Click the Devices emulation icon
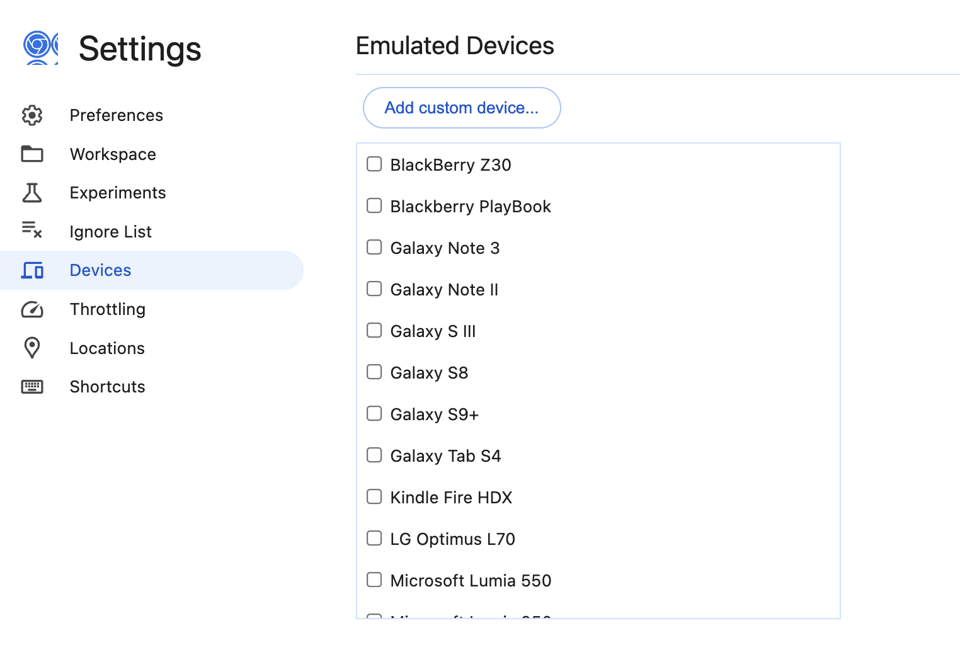 click(x=32, y=270)
